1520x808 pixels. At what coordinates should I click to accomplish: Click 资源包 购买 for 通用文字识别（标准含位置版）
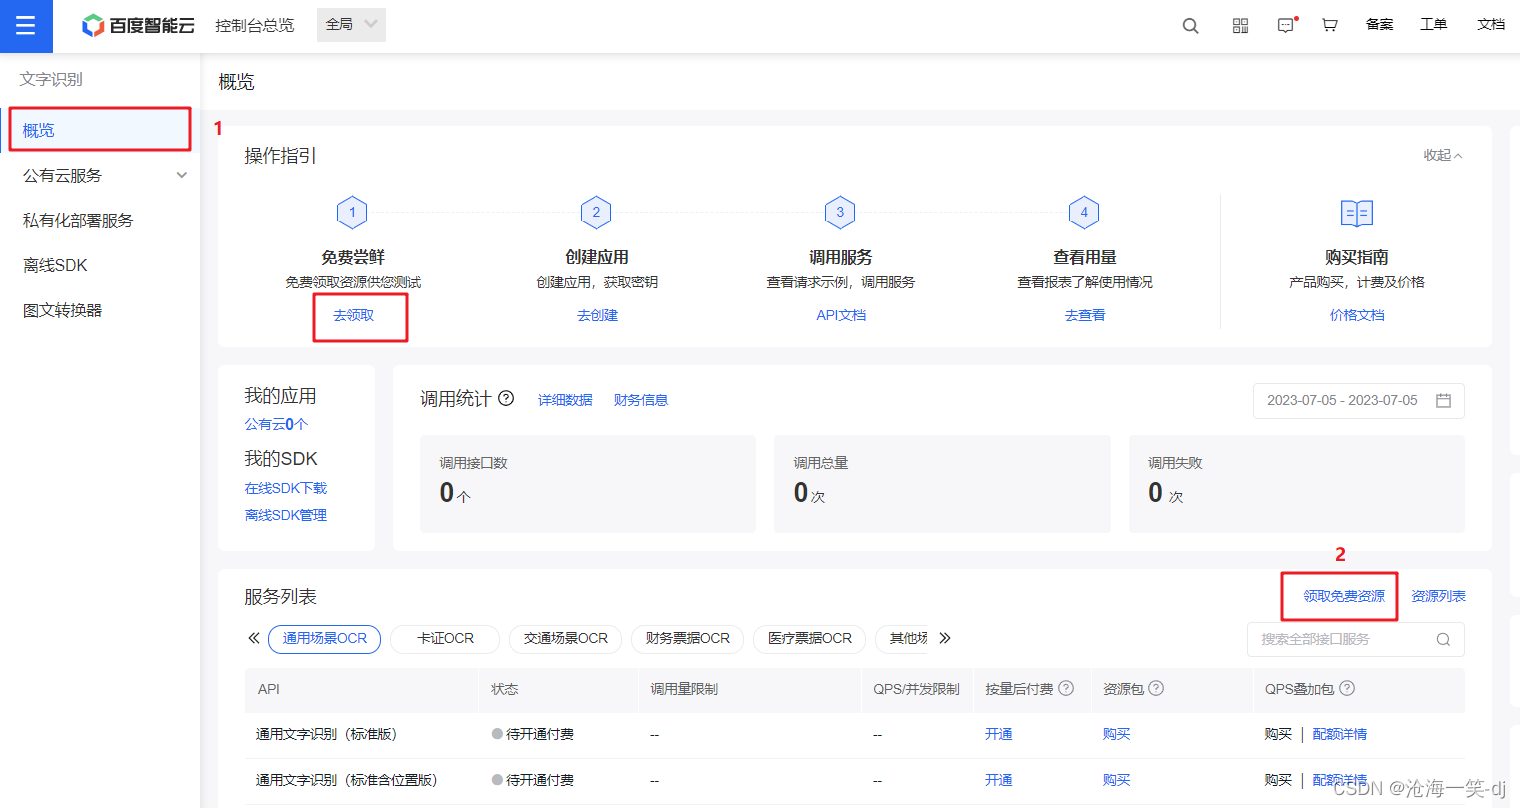[1117, 780]
